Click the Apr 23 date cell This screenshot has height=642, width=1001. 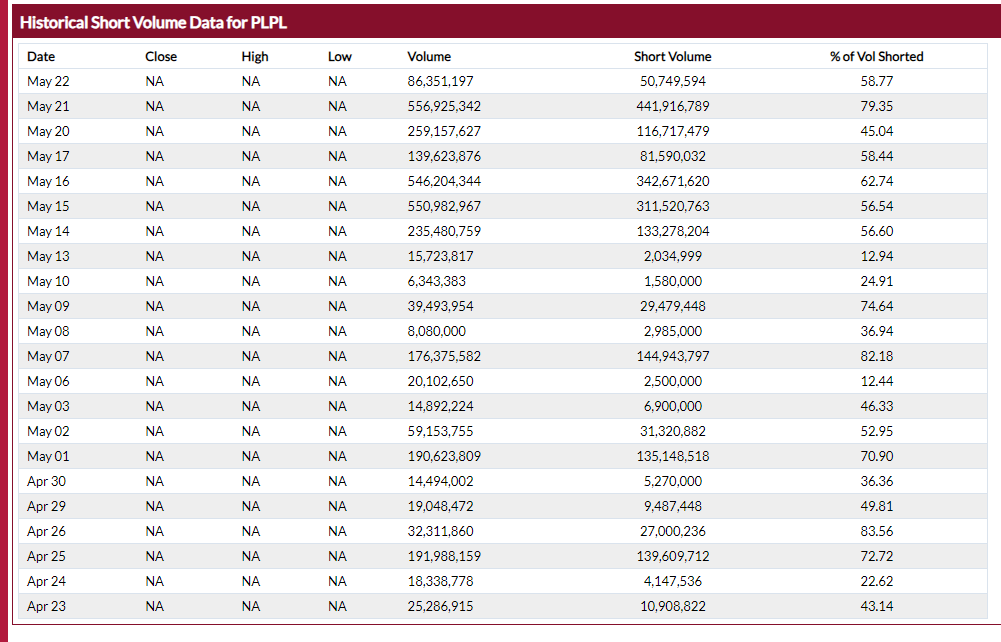tap(46, 606)
